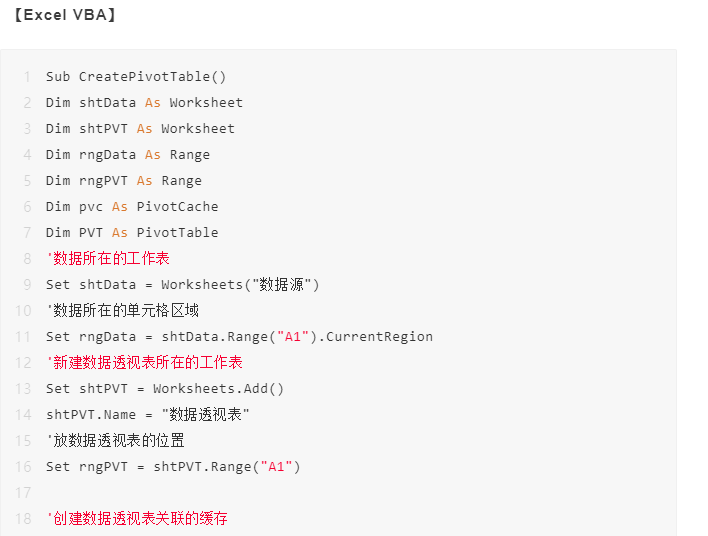Click the red comment 数据所在的工作表
The width and height of the screenshot is (708, 536).
[x=108, y=259]
